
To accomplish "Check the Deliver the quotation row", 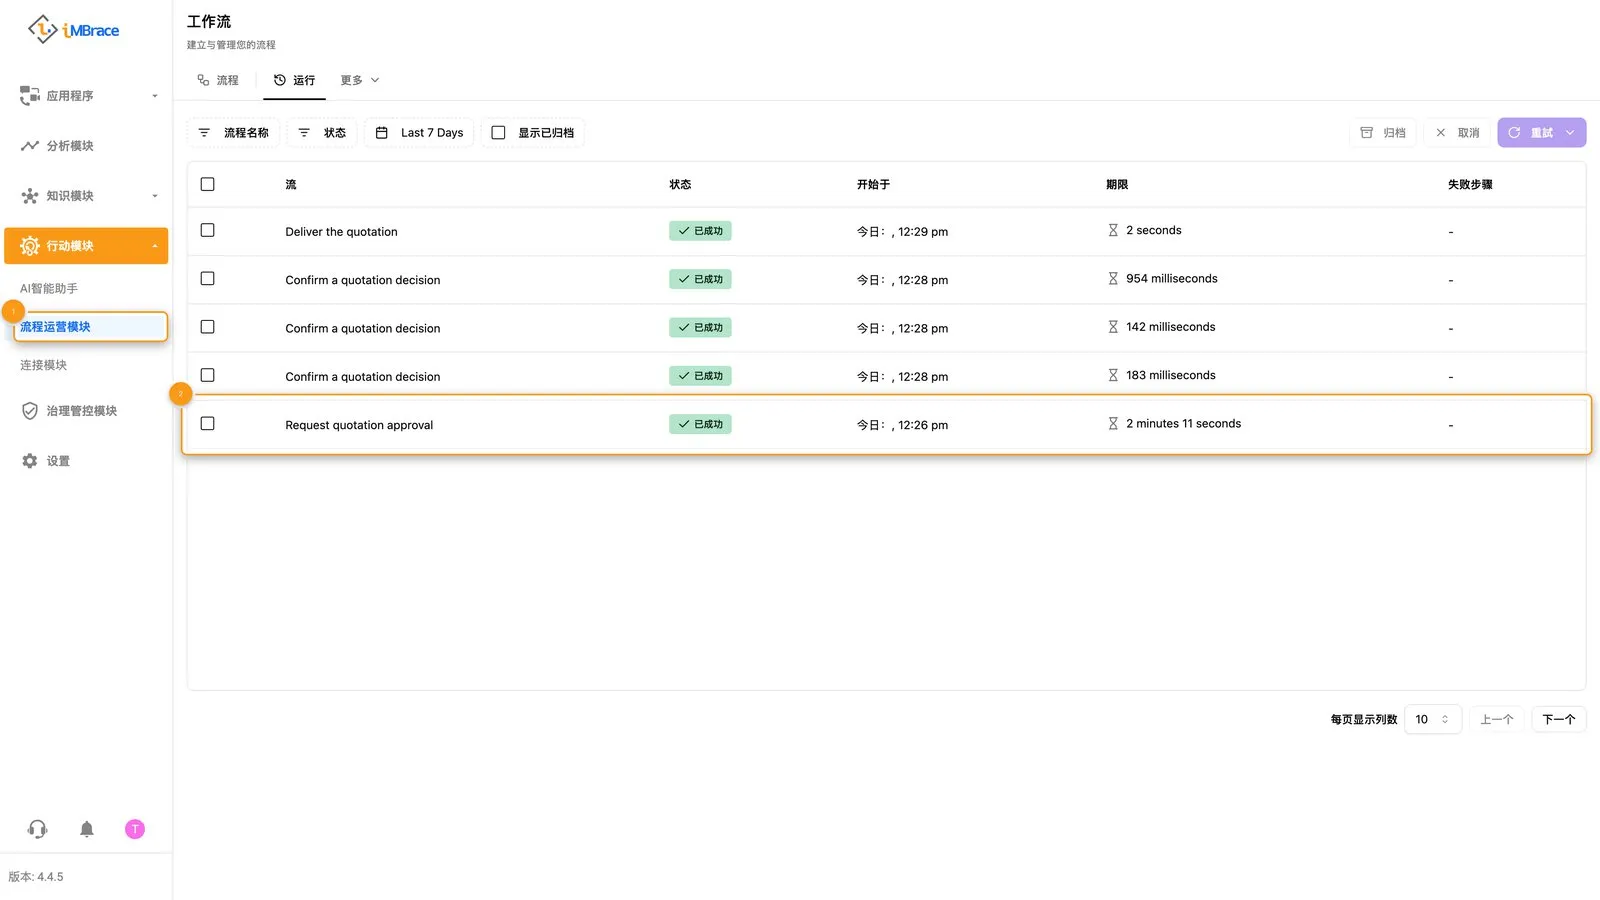I will tap(208, 230).
